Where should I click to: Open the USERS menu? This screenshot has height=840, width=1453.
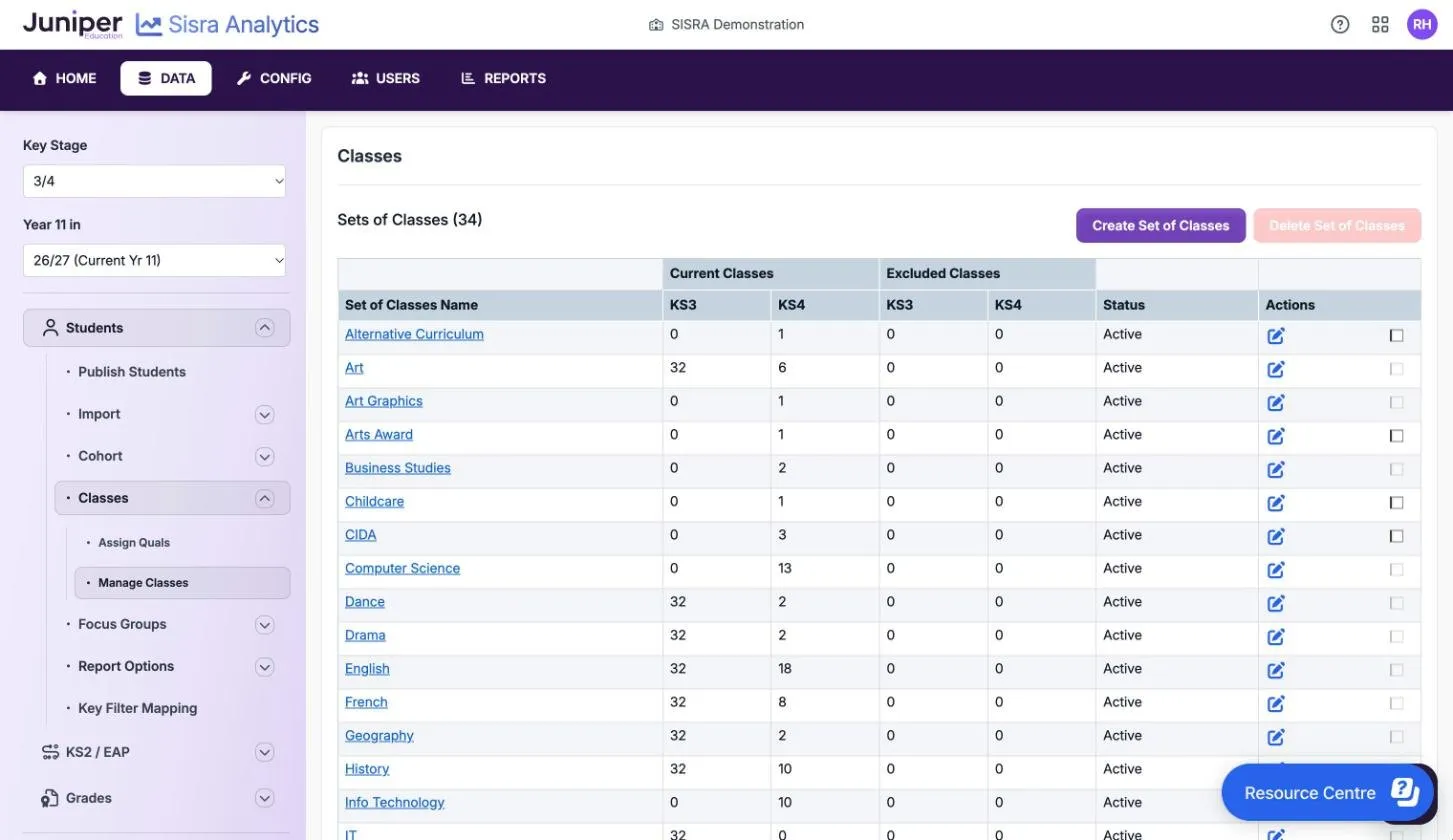386,78
